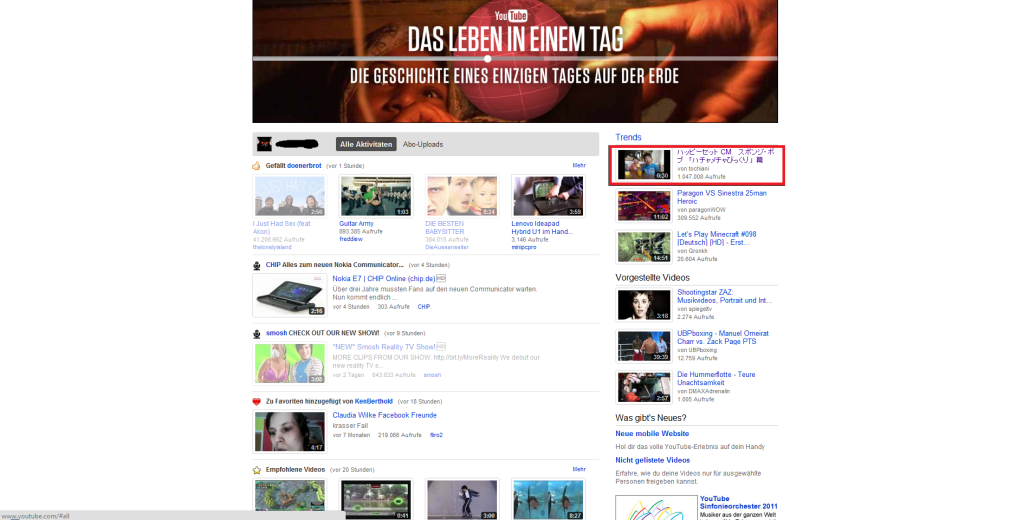The width and height of the screenshot is (1023, 520).
Task: Open Die Hummerflotte video thumbnail
Action: 644,387
